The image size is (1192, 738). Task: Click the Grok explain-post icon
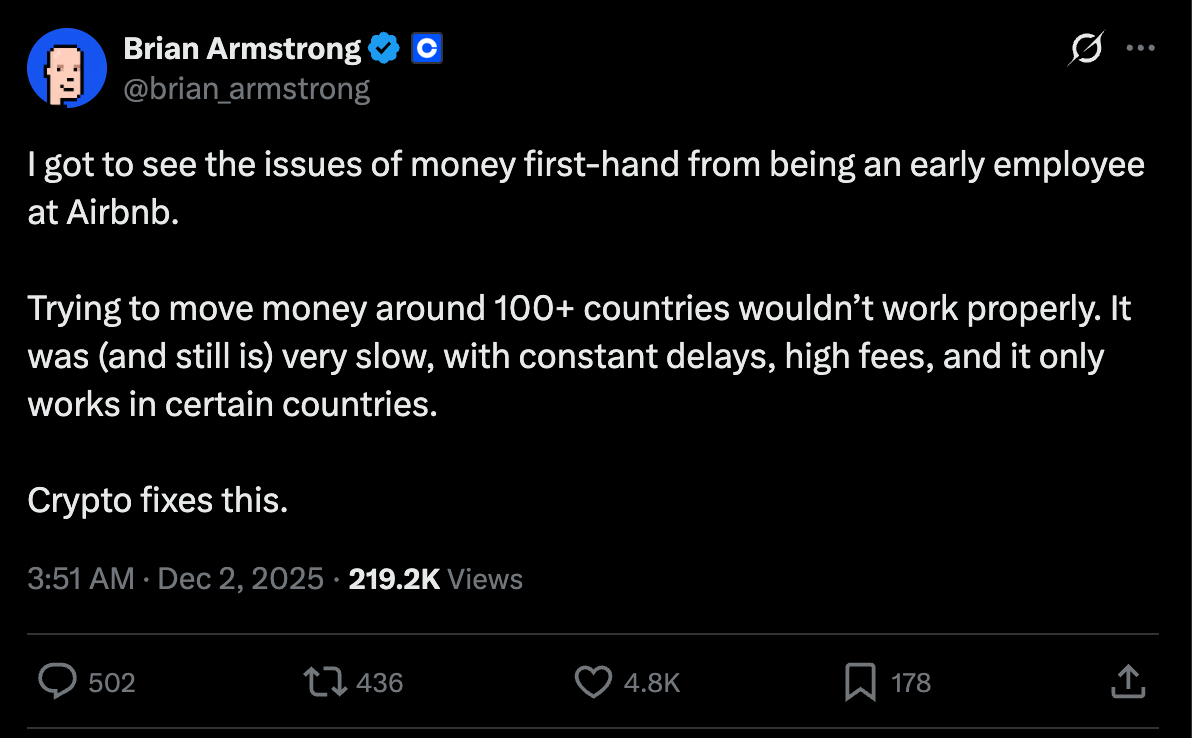(x=1087, y=48)
